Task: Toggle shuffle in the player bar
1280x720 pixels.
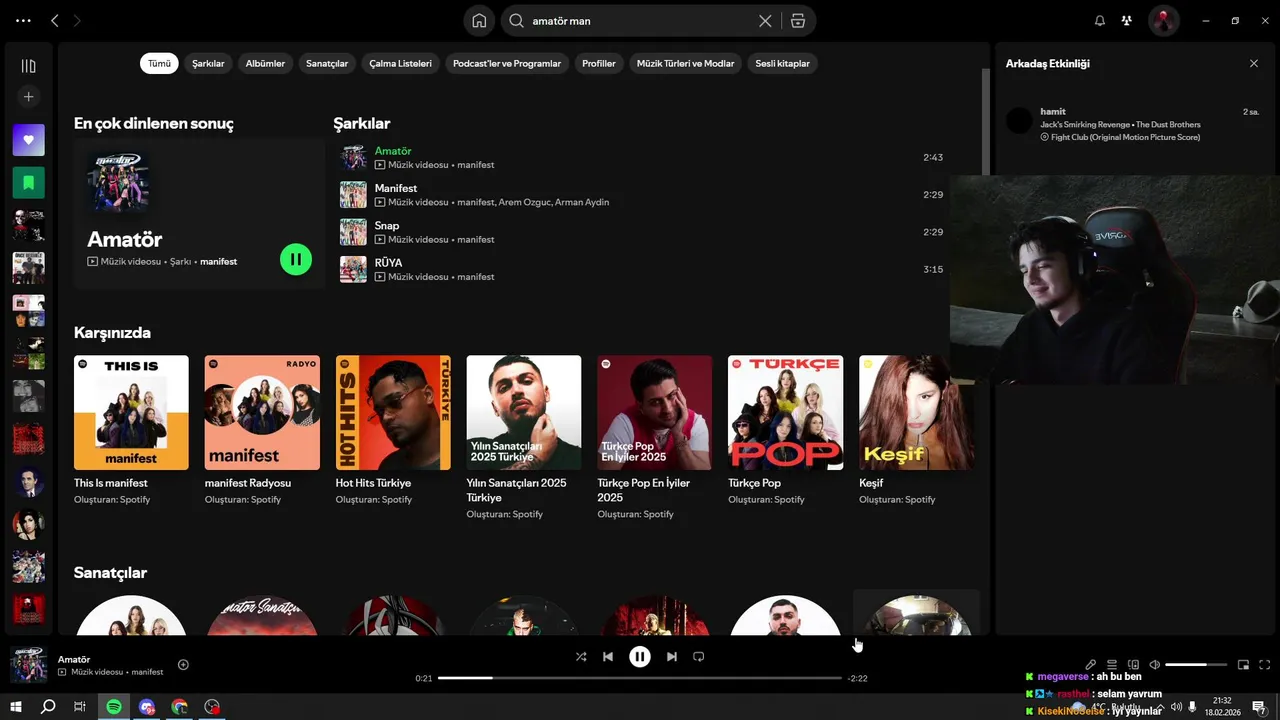Action: pos(581,657)
